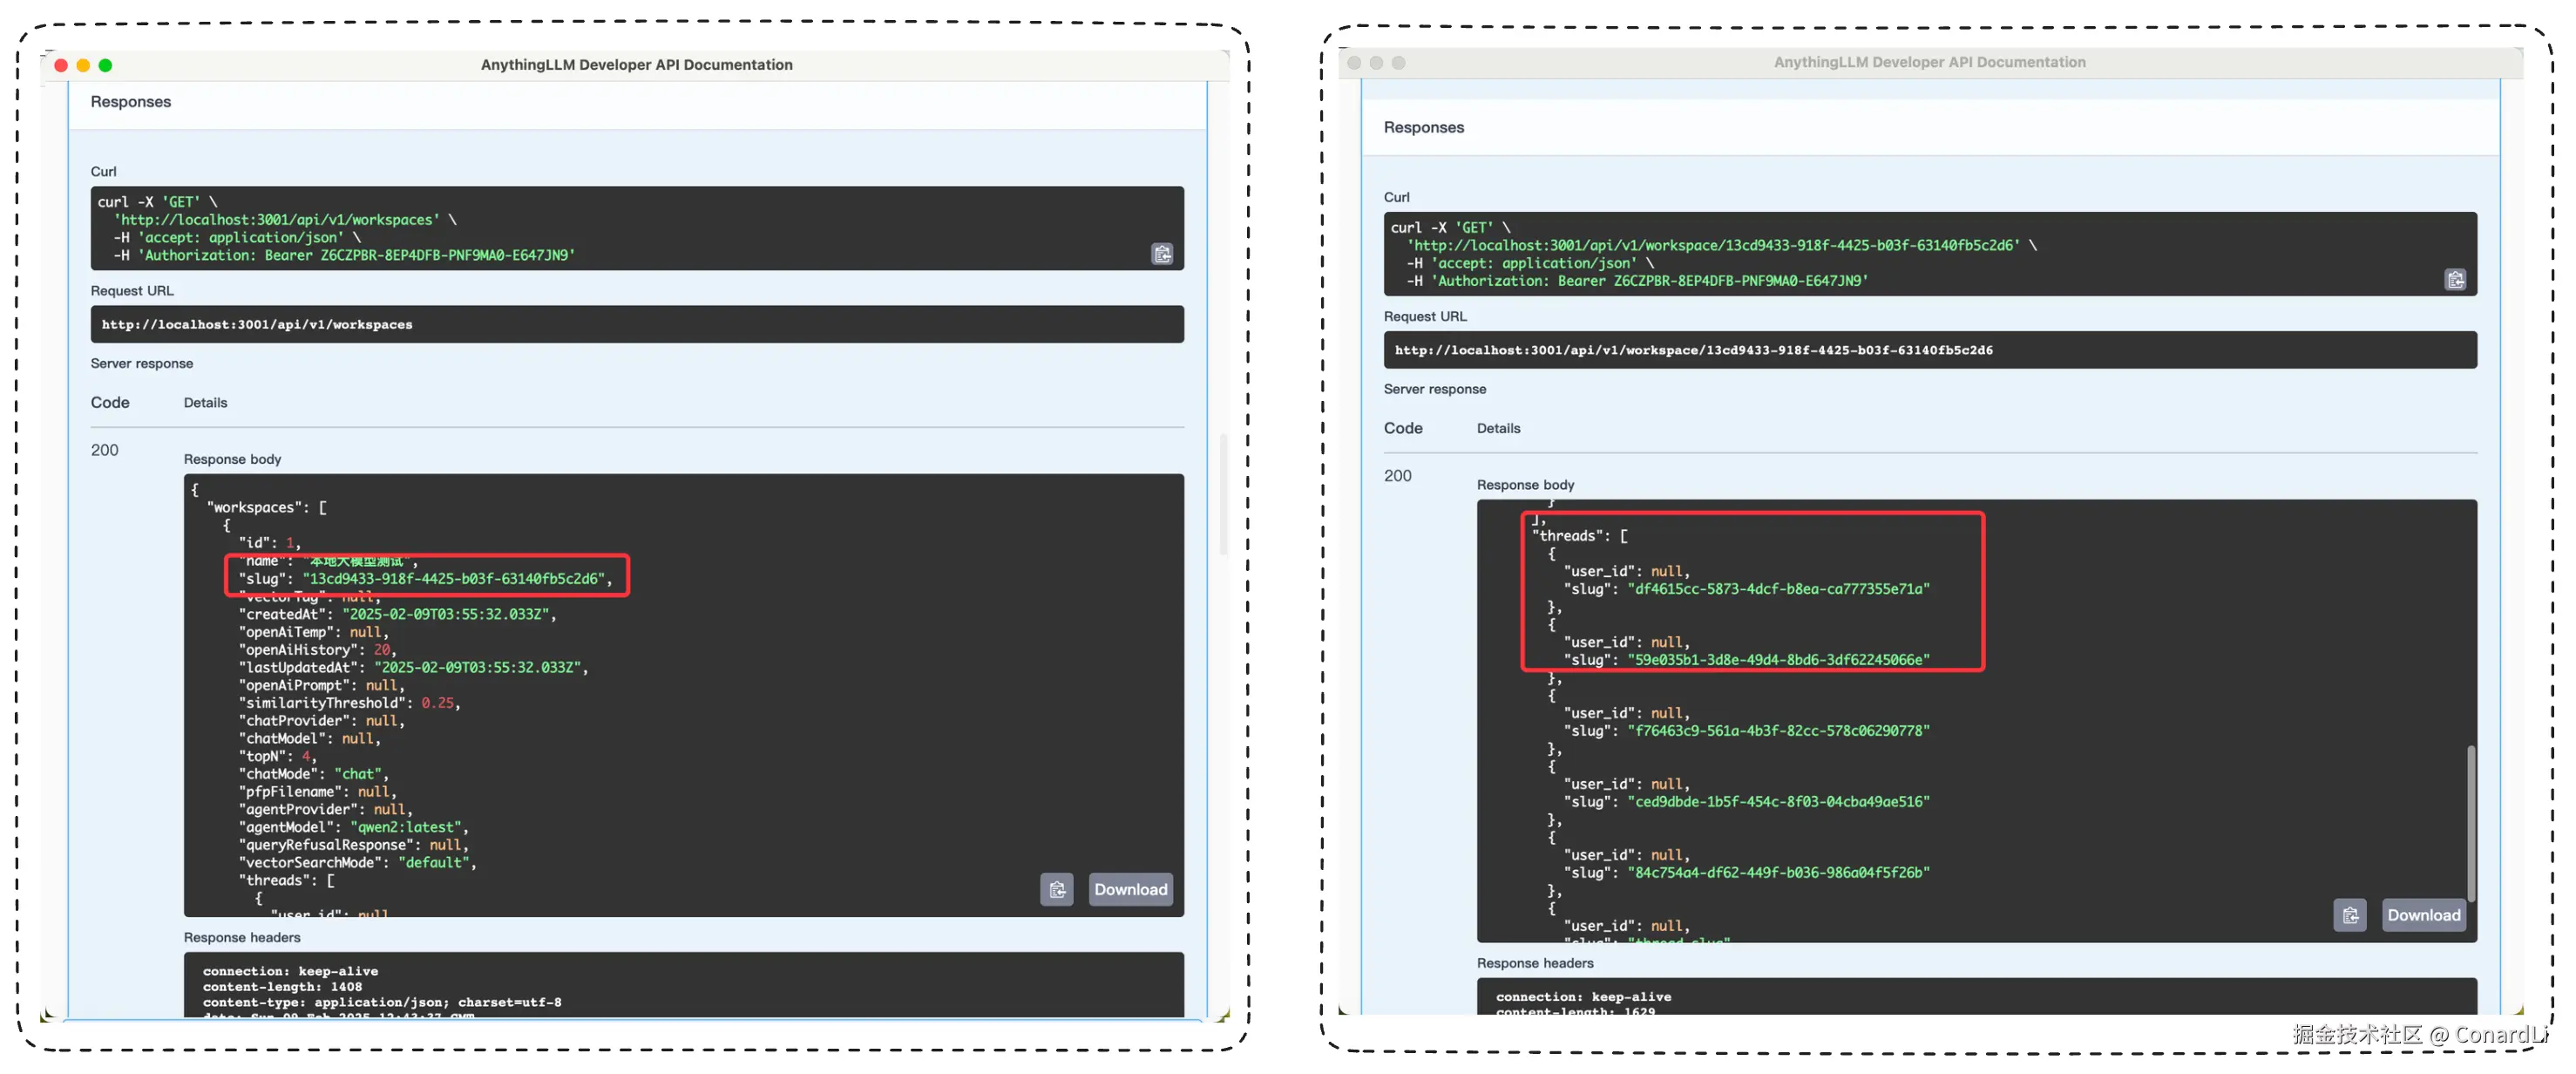Copy the curl command for /api/v1/workspaces
The image size is (2576, 1074).
tap(1161, 254)
